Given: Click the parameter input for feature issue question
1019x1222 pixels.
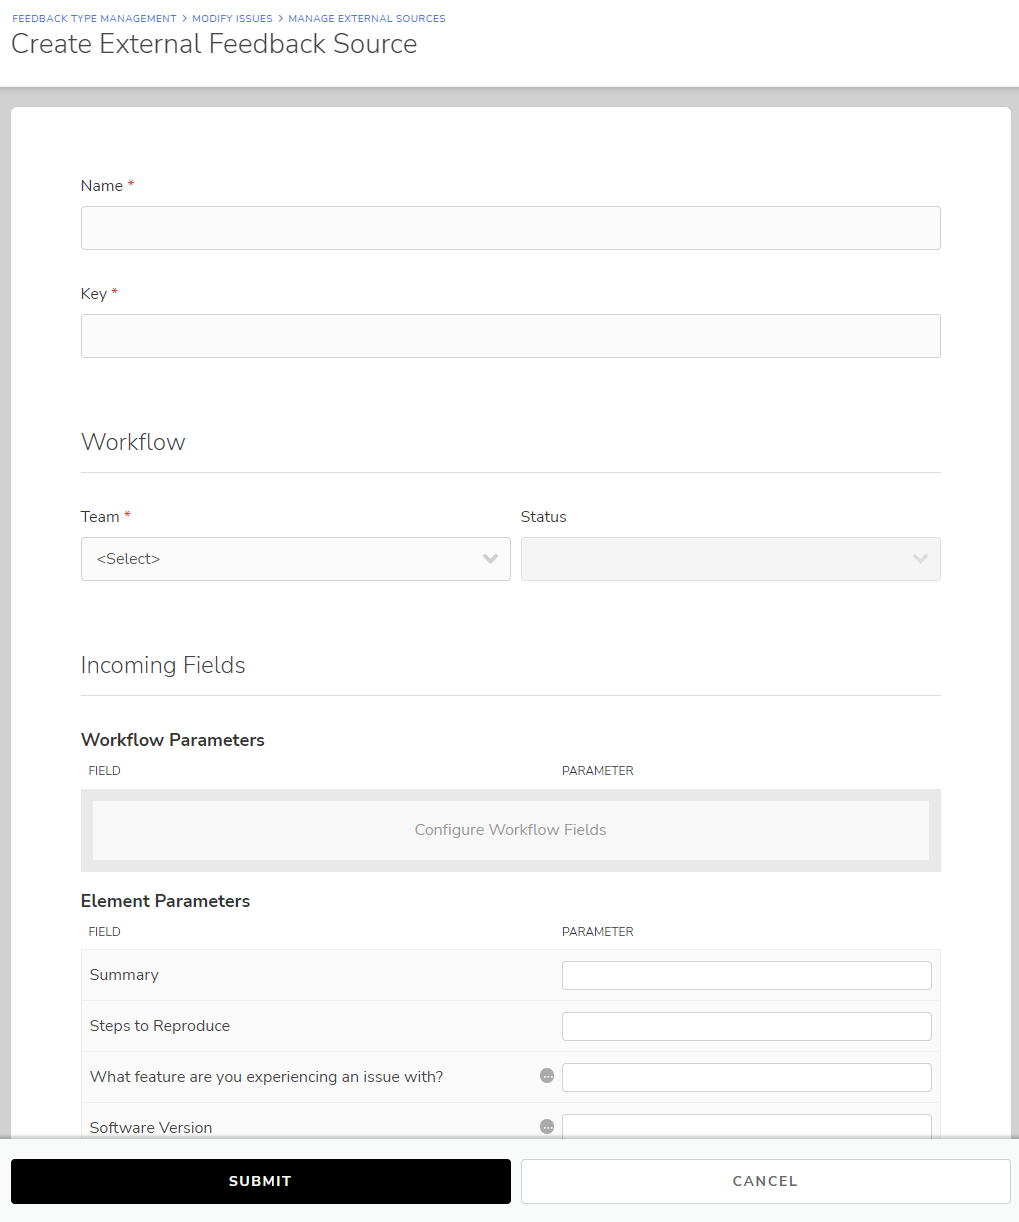Looking at the screenshot, I should click(746, 1077).
